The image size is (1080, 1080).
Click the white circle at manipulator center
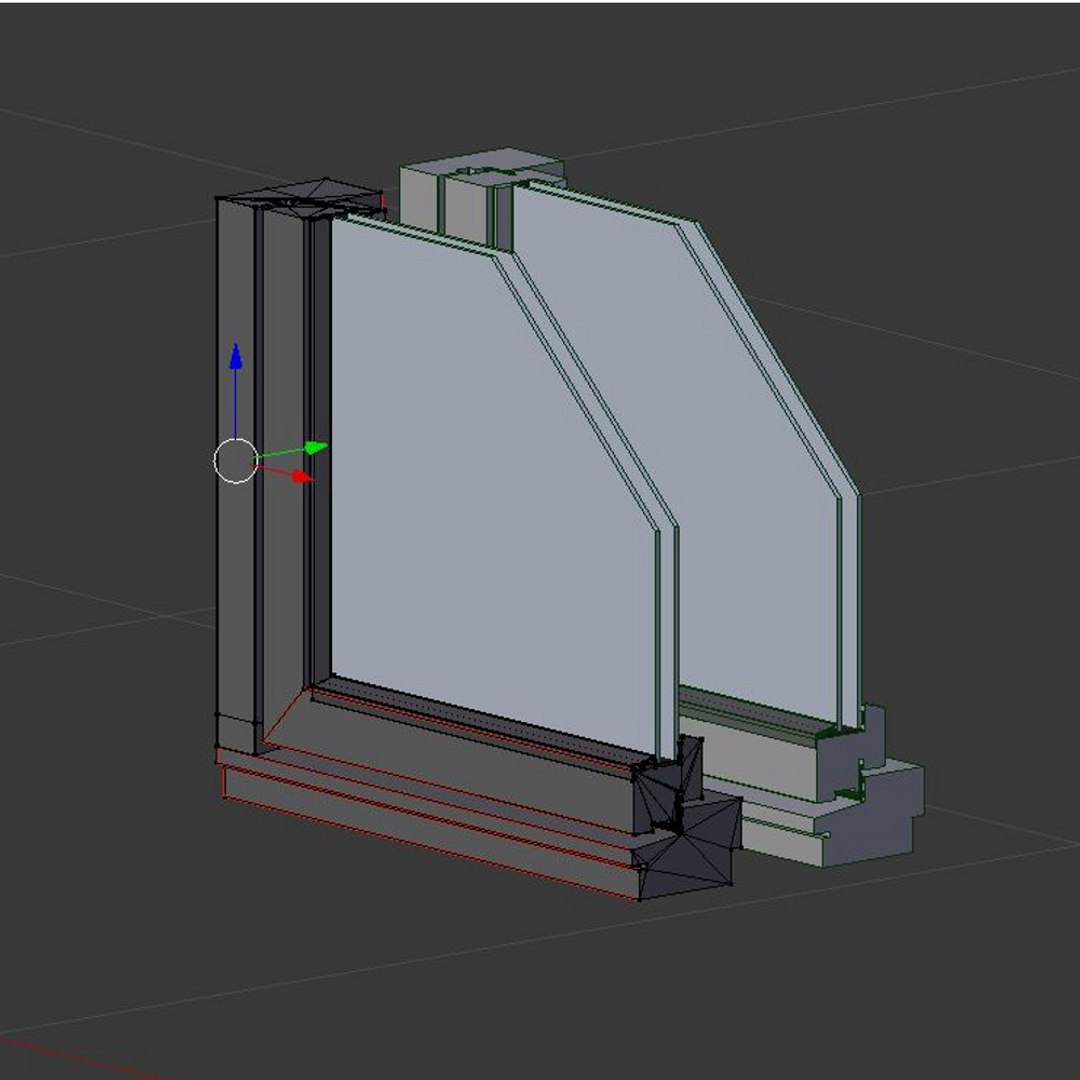click(236, 461)
